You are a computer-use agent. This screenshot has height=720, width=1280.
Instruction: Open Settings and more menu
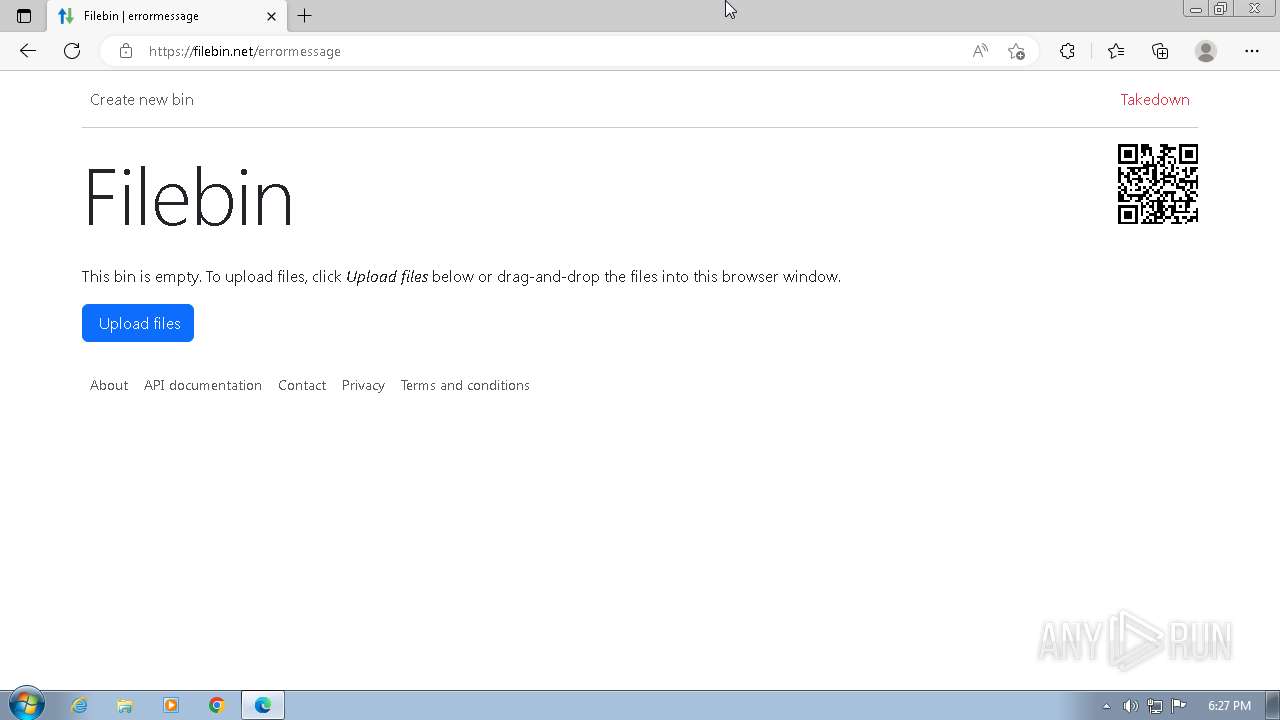pos(1252,51)
